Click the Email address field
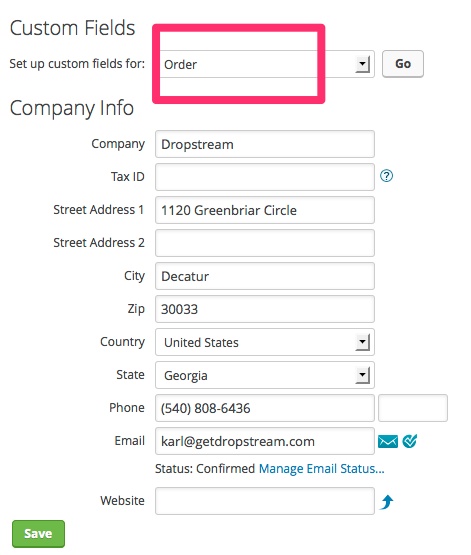The height and width of the screenshot is (555, 471). point(265,441)
